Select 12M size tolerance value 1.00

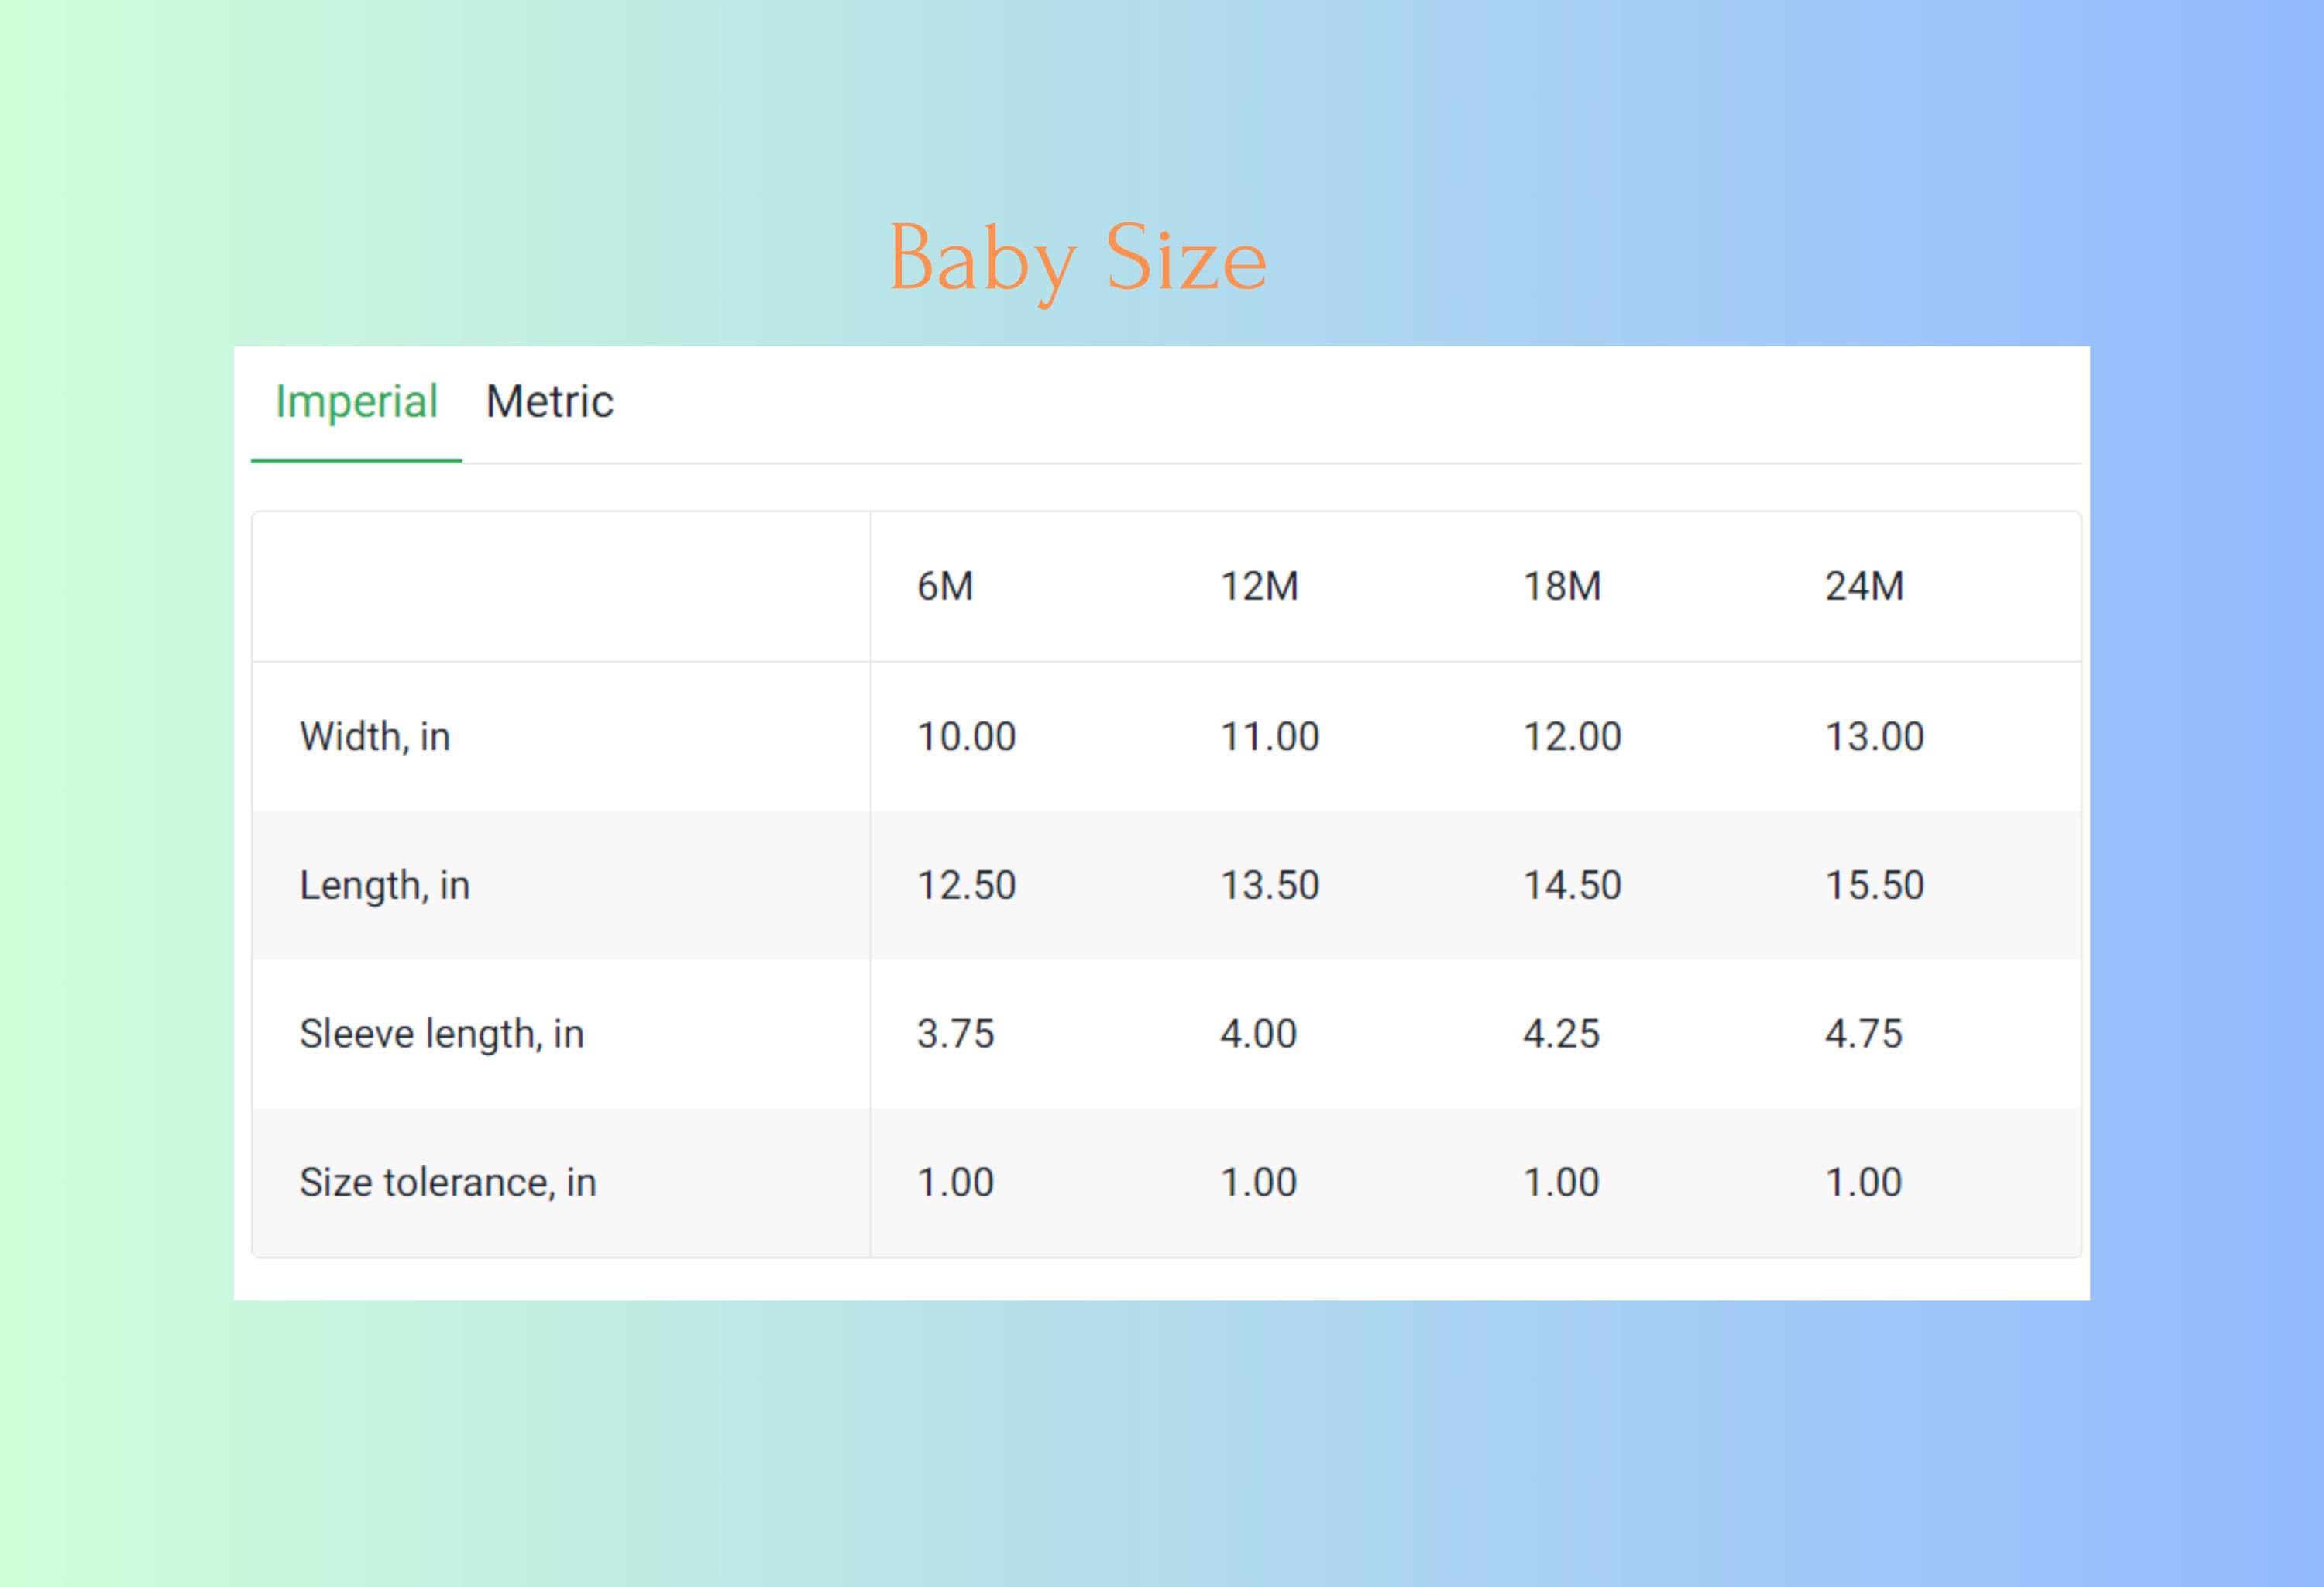tap(1258, 1183)
